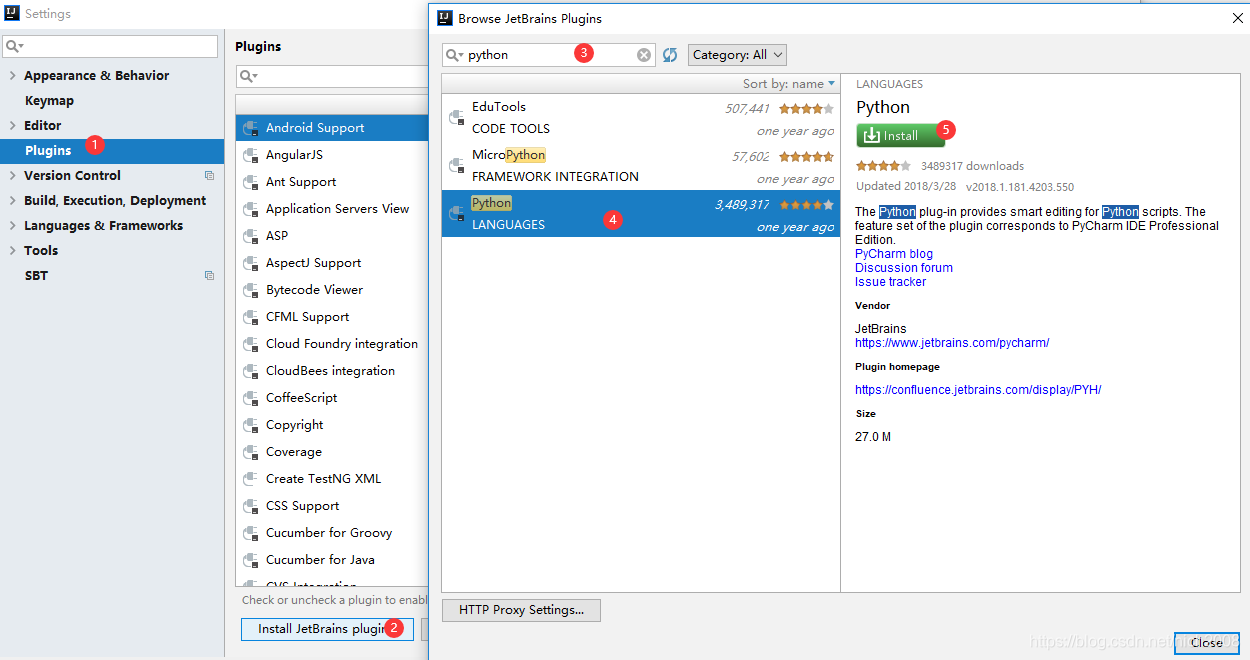Click the Close button in Browse Plugins
Image resolution: width=1250 pixels, height=660 pixels.
(x=1206, y=643)
